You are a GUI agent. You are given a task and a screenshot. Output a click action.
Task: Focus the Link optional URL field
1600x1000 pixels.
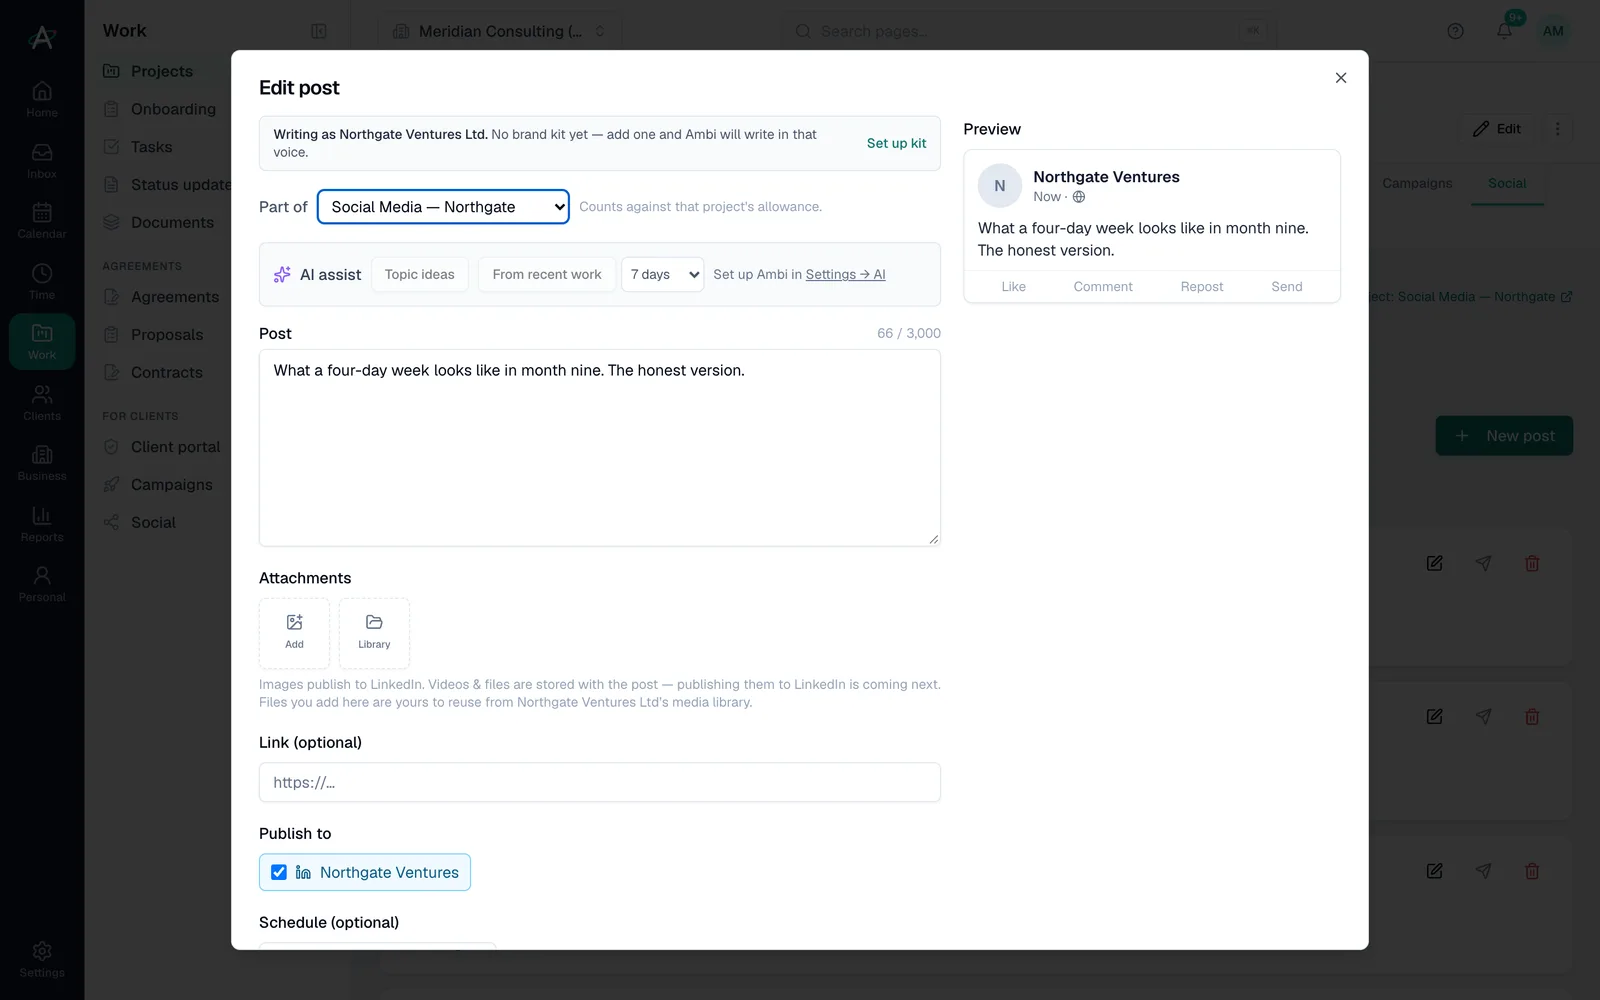(599, 782)
